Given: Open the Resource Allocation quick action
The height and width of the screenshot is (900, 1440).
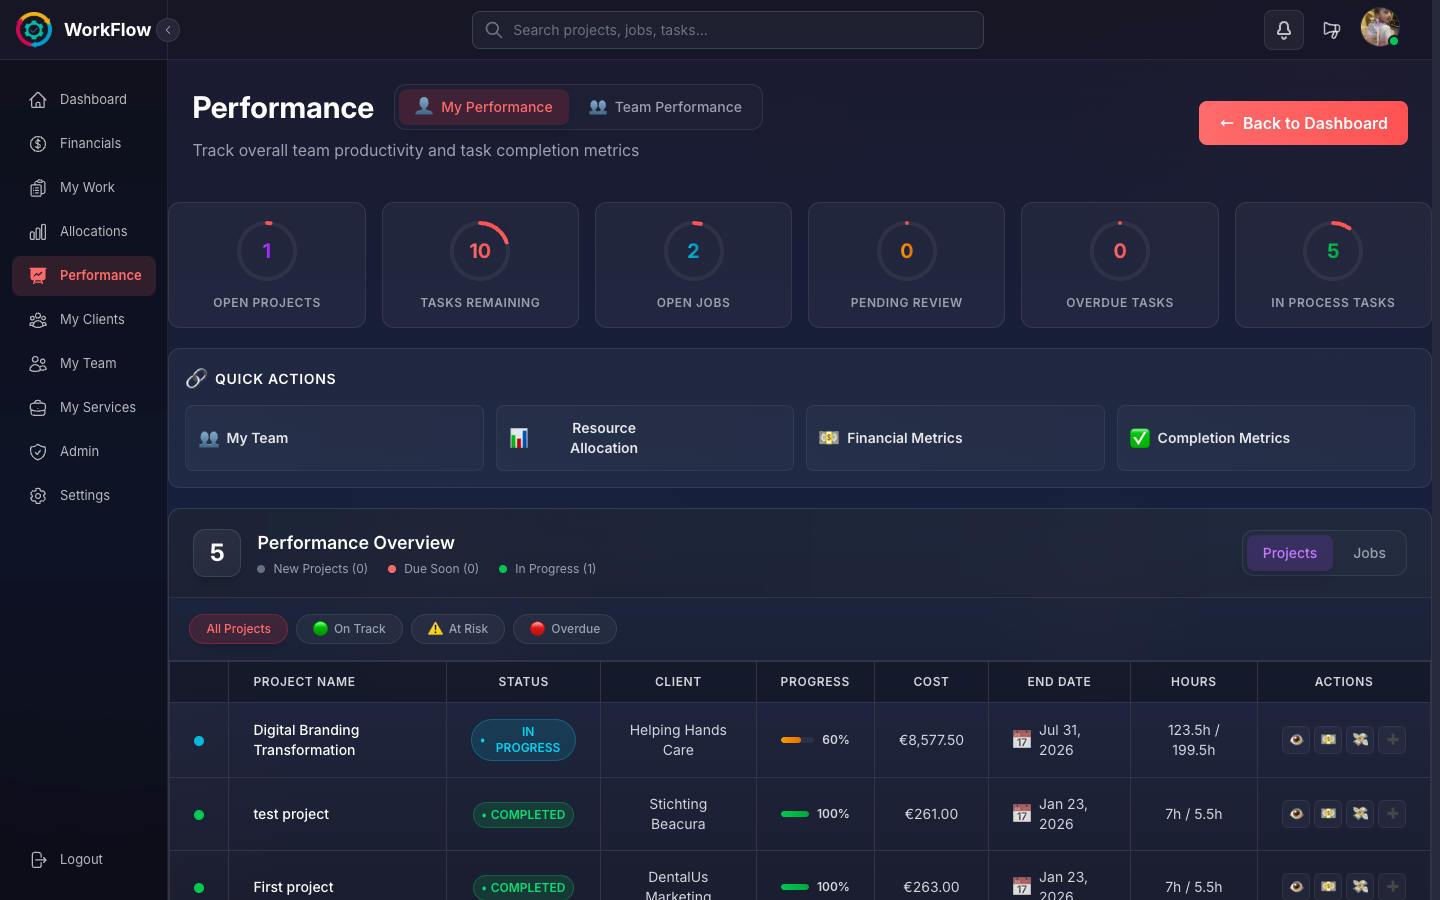Looking at the screenshot, I should coord(644,437).
